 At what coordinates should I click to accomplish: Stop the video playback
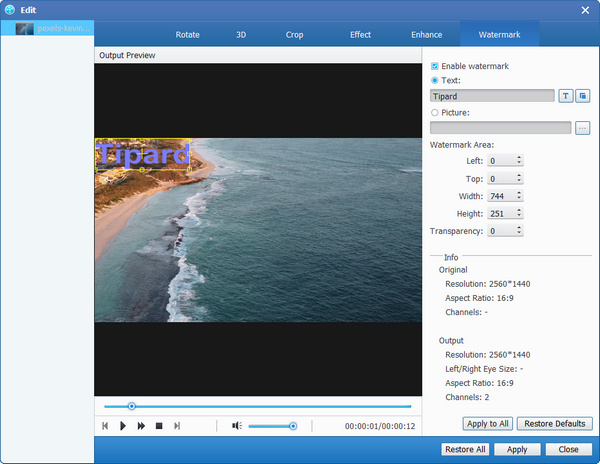pyautogui.click(x=159, y=426)
